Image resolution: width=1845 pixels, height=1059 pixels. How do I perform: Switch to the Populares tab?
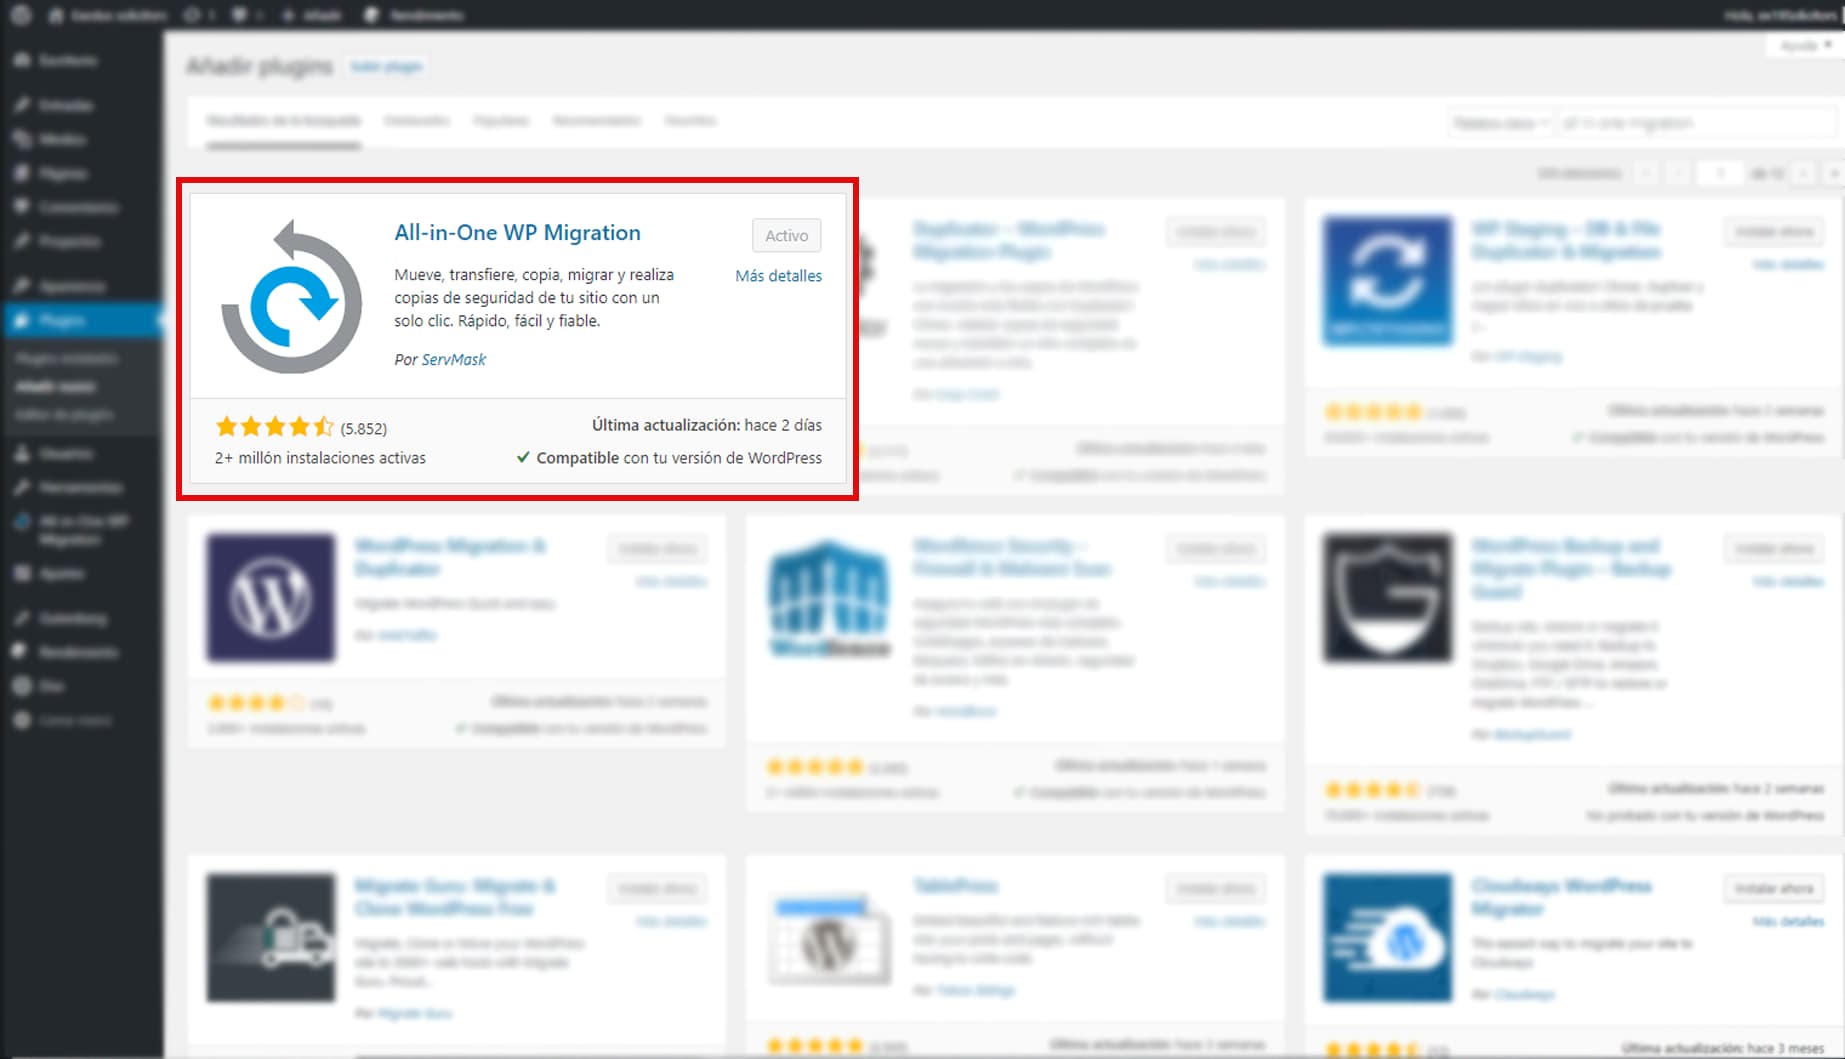tap(501, 121)
